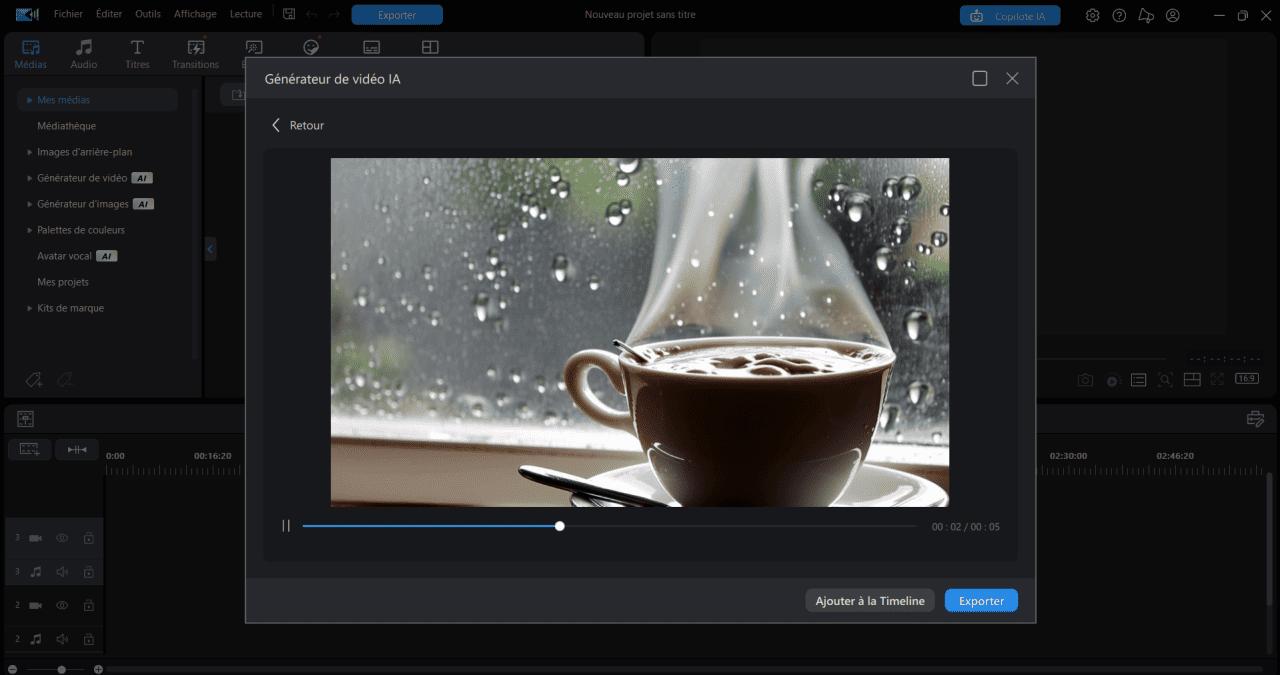Toggle lock on video track 2
1280x675 pixels.
pos(88,605)
